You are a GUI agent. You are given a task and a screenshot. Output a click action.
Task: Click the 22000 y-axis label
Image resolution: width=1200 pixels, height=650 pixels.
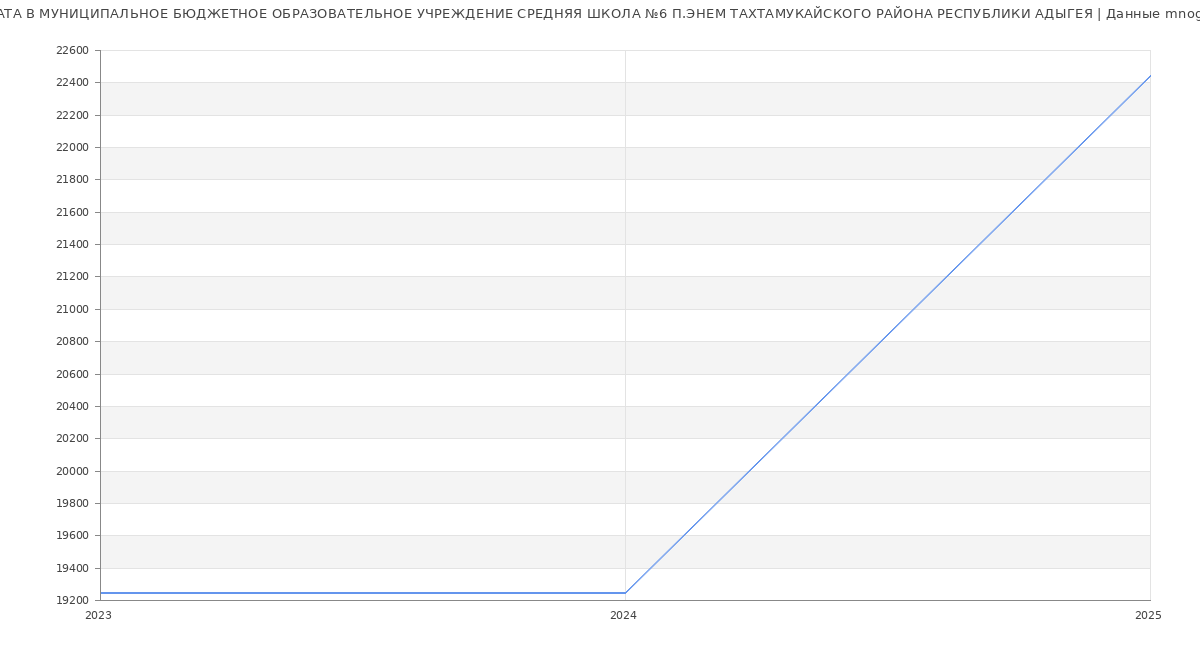[x=71, y=148]
